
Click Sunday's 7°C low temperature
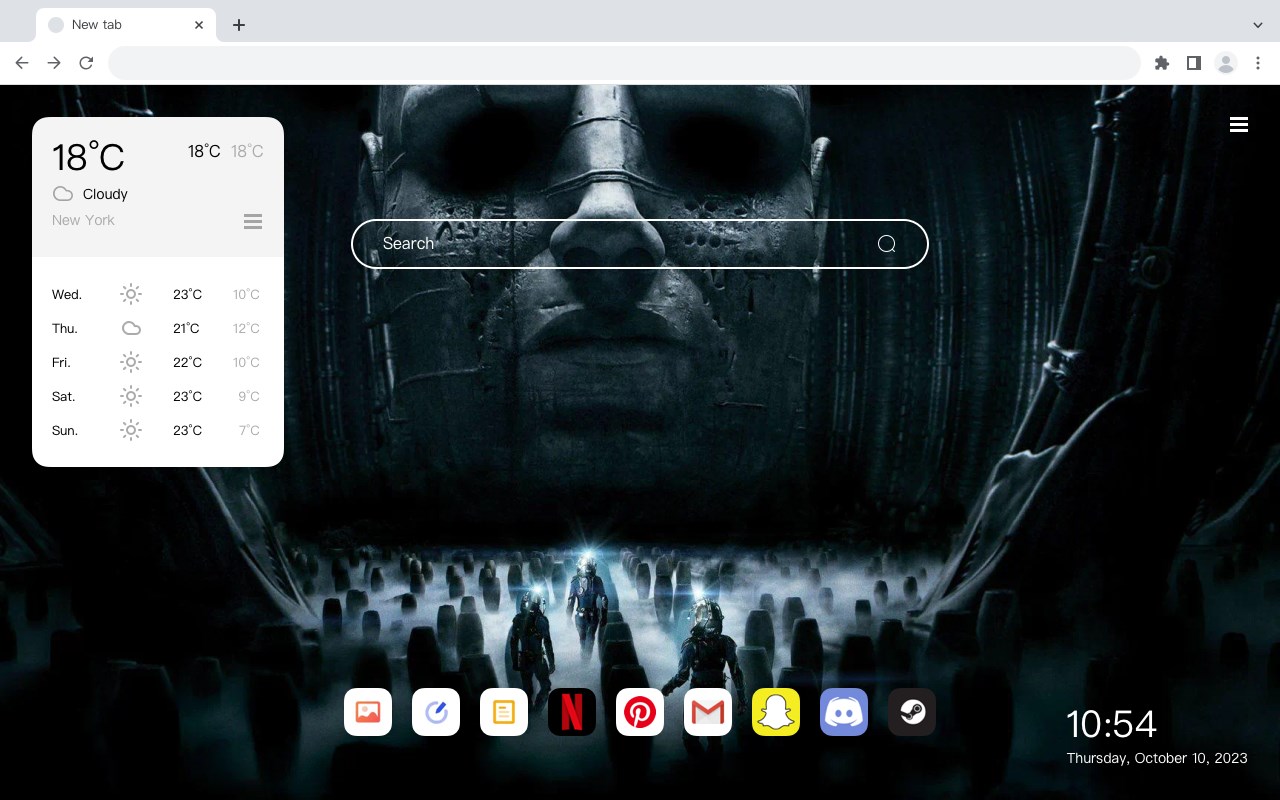click(x=249, y=430)
